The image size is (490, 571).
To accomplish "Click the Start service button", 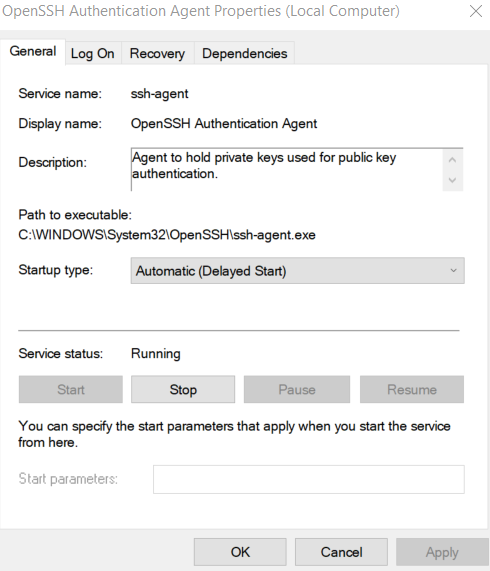I will 71,390.
